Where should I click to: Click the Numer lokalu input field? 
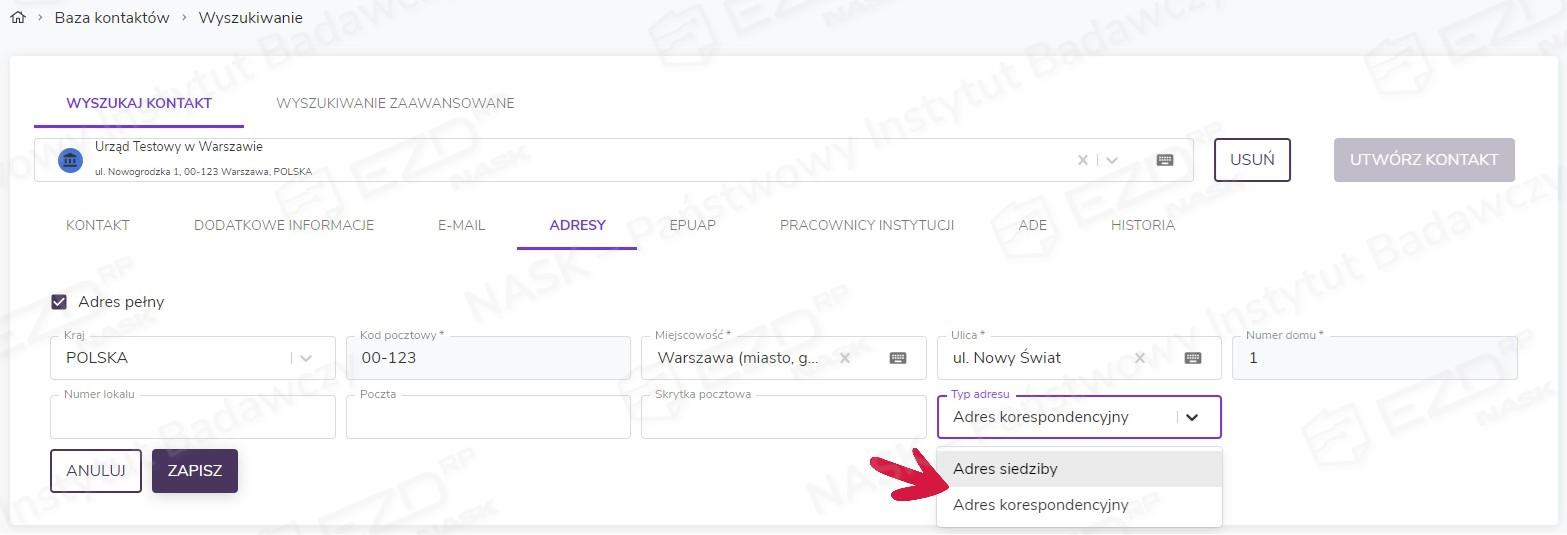click(192, 418)
